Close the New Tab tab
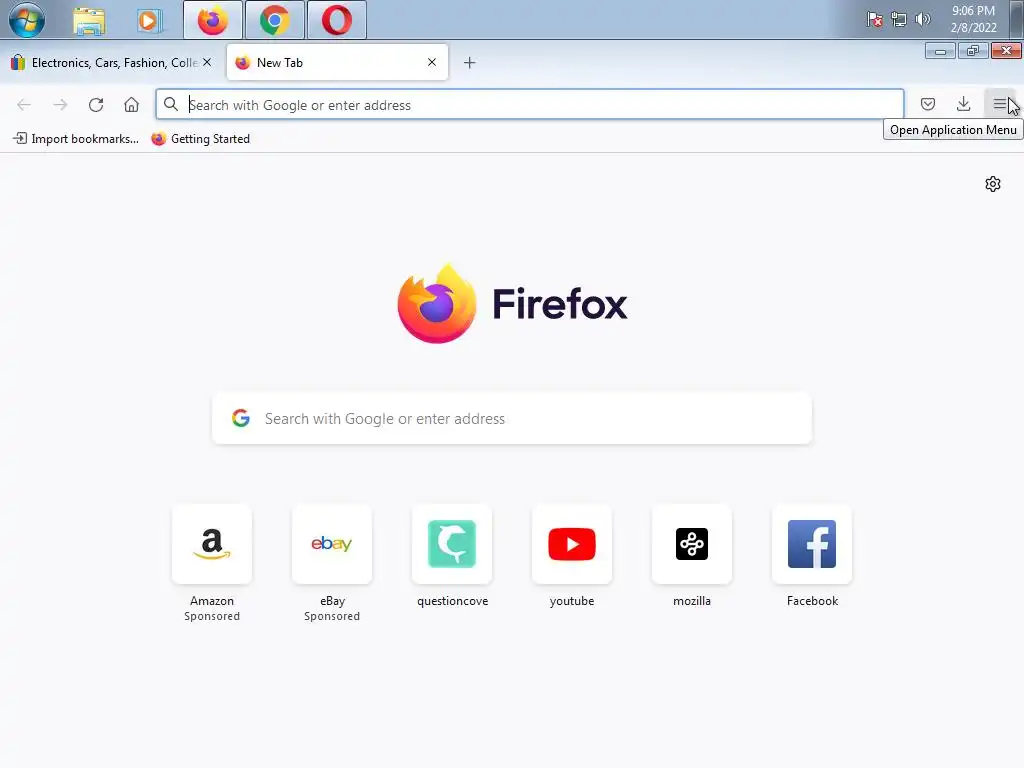 point(432,62)
